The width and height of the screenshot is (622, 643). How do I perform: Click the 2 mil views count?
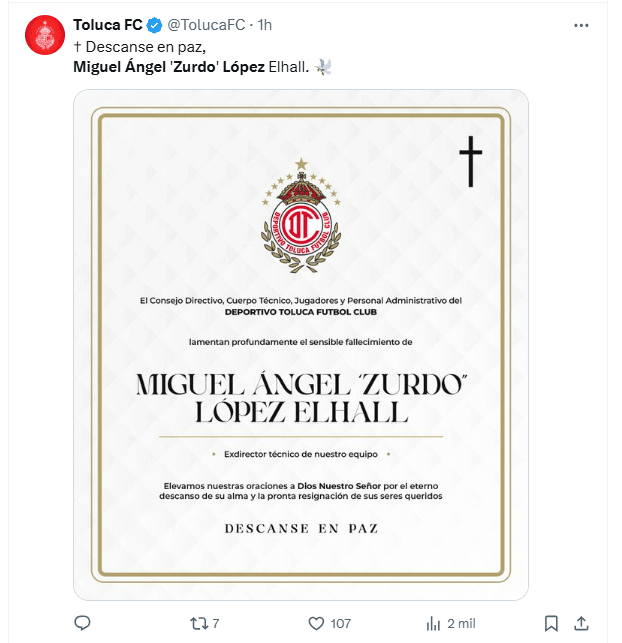point(461,624)
